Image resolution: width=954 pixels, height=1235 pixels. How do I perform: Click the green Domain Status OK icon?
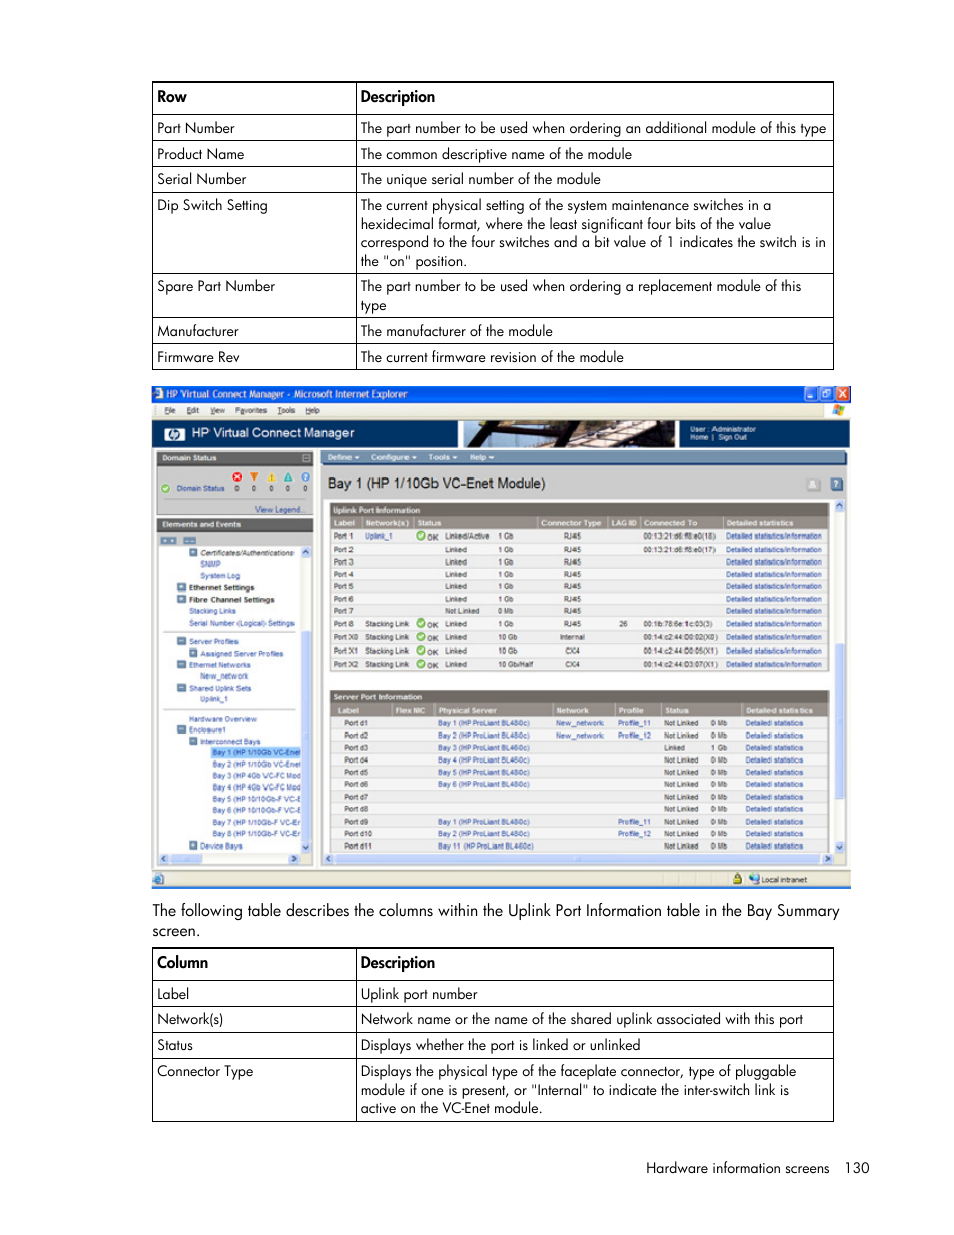[x=166, y=489]
